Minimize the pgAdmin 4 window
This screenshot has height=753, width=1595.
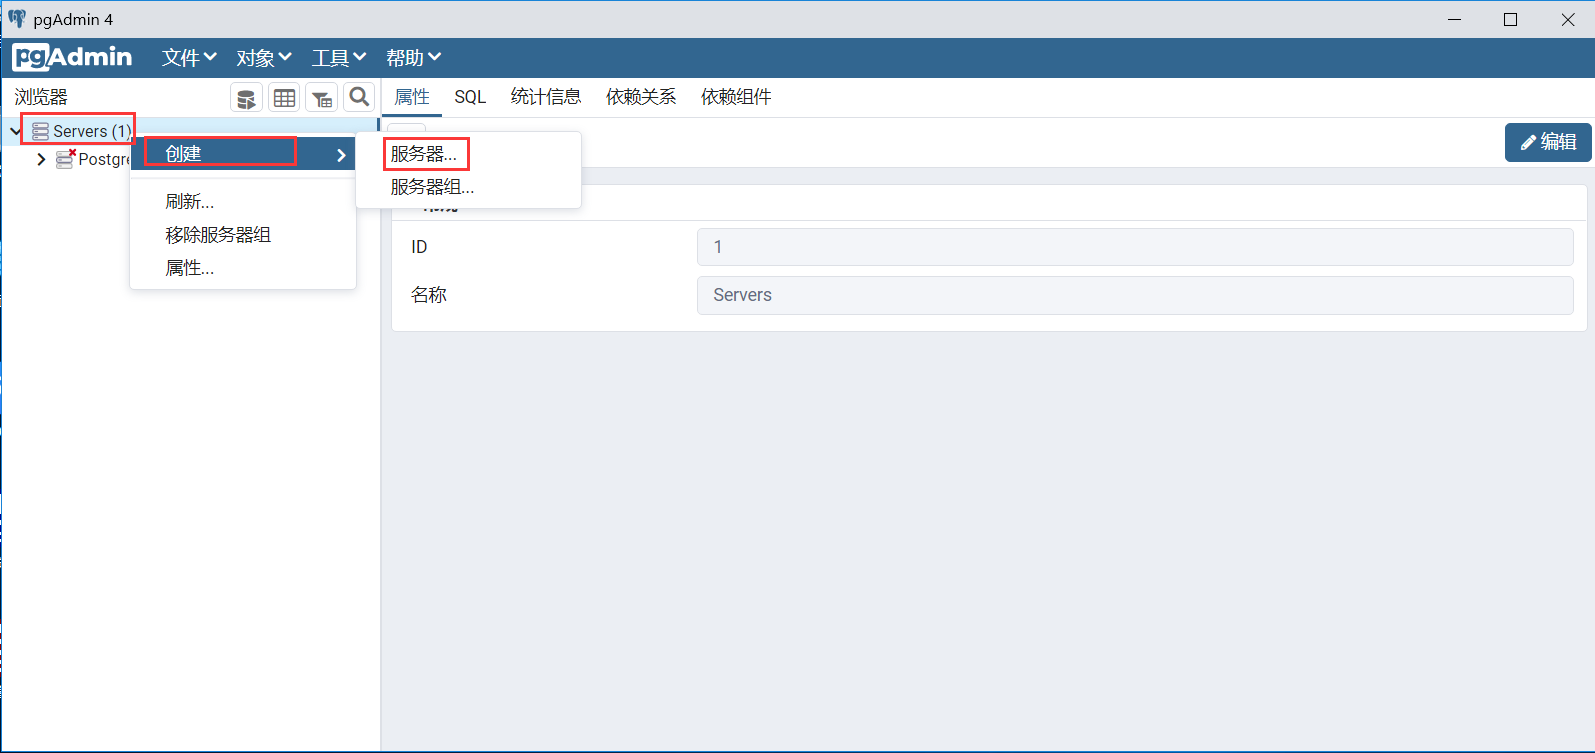coord(1455,19)
